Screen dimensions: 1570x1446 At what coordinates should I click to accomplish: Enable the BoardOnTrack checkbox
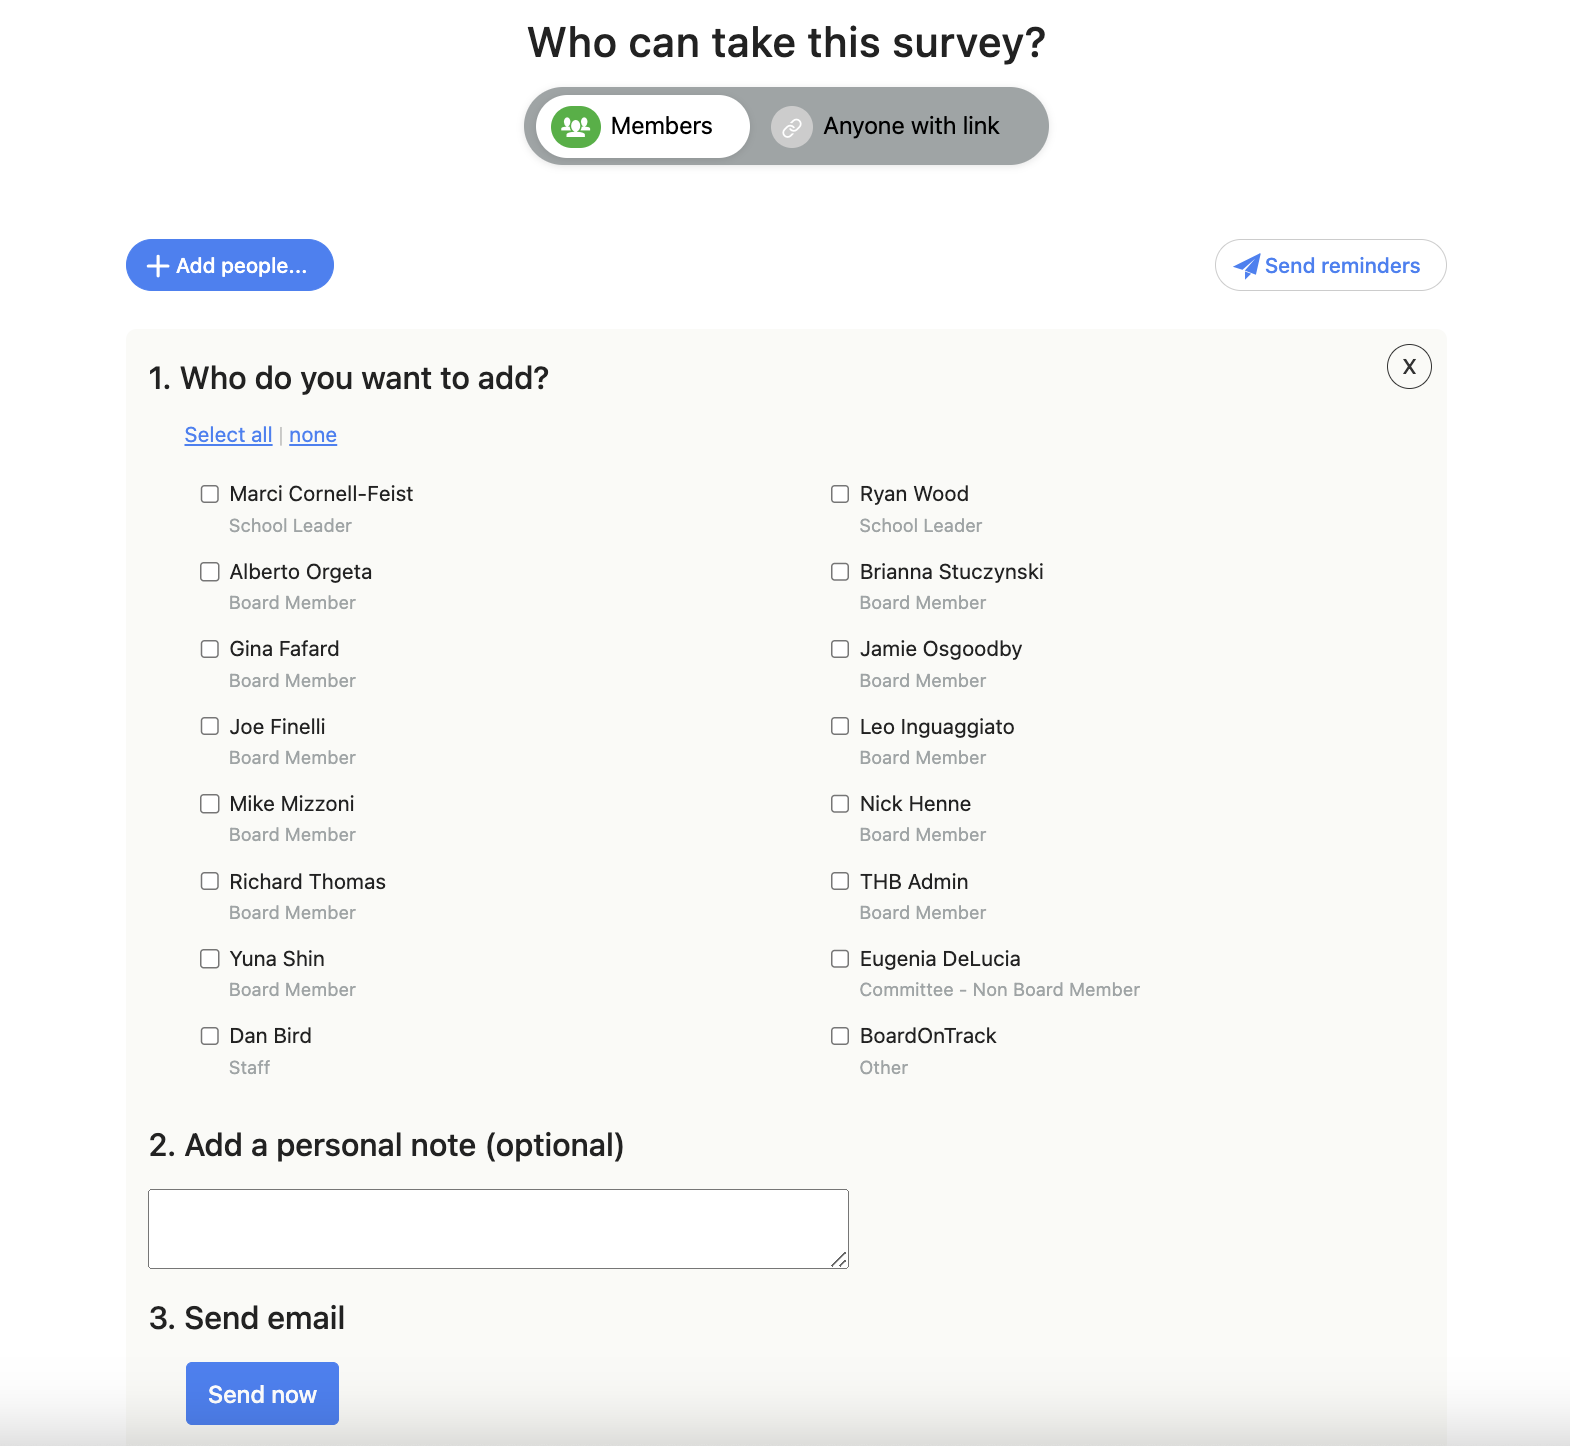(840, 1036)
